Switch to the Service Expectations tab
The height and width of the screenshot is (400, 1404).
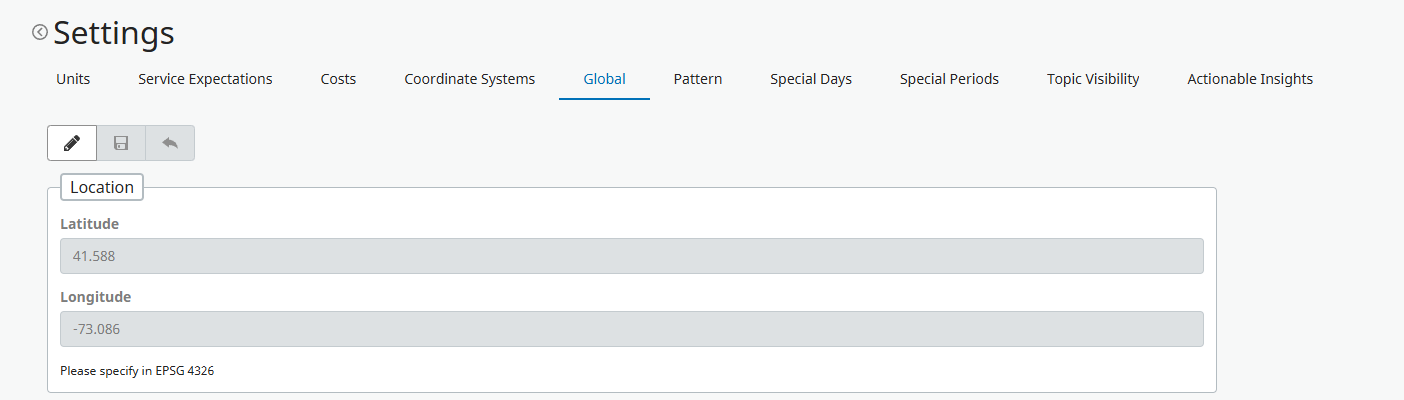(205, 79)
